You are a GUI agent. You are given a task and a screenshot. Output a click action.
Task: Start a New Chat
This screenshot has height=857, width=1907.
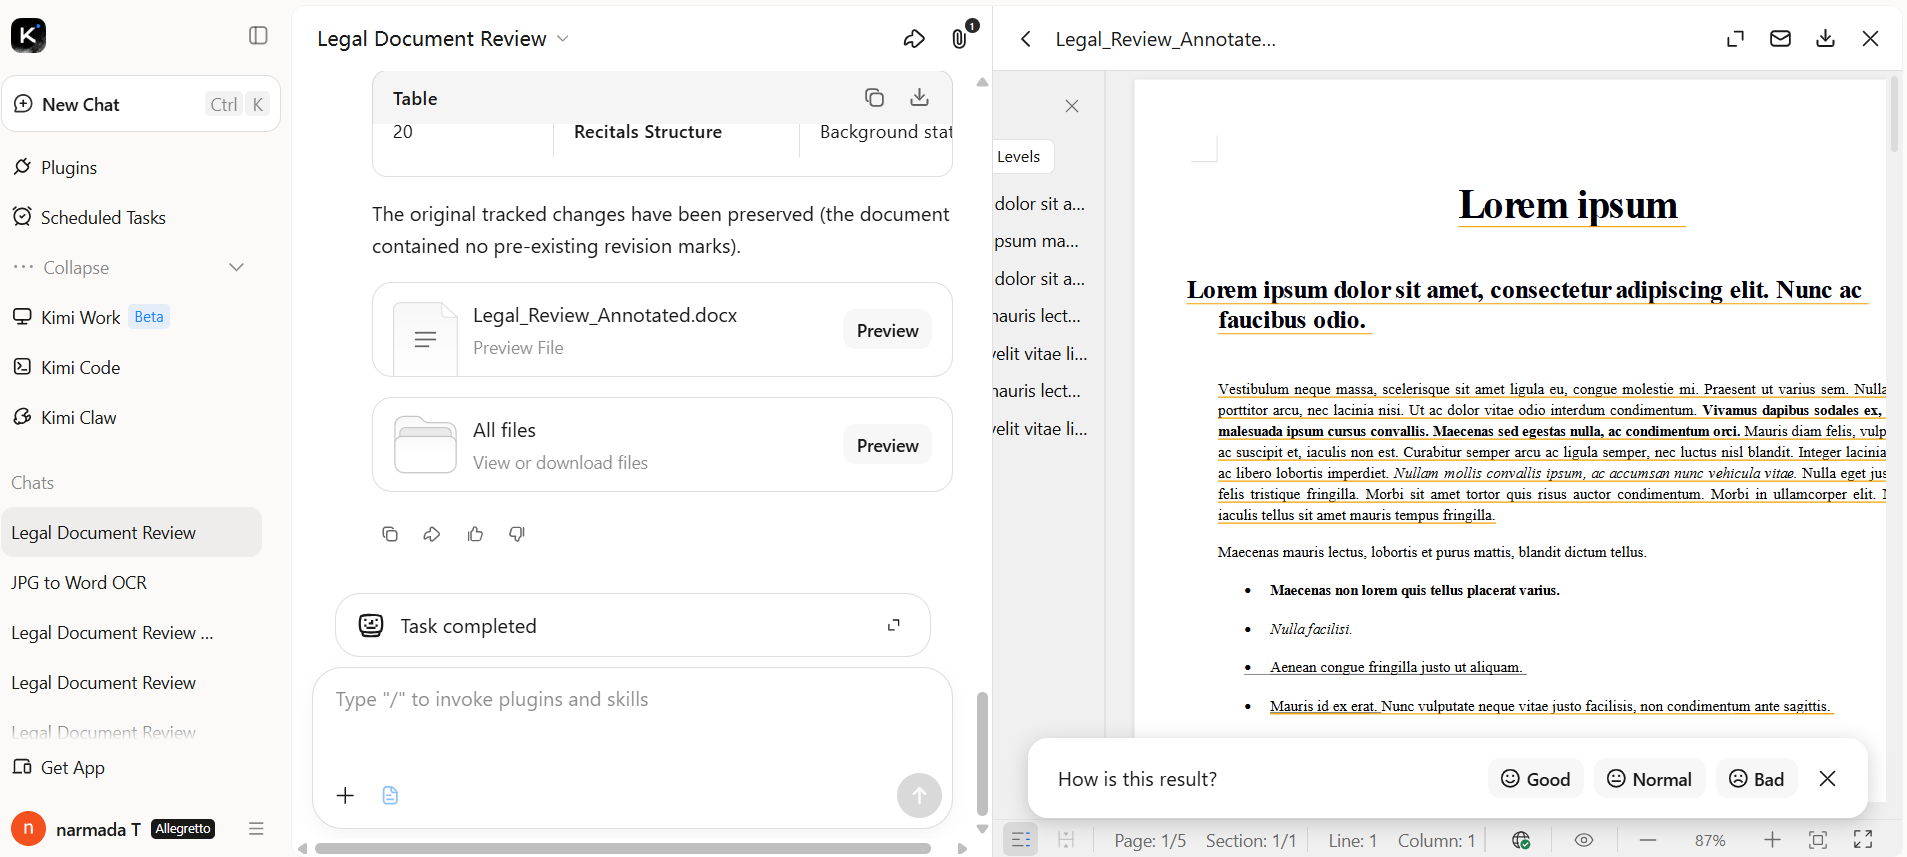pos(141,104)
